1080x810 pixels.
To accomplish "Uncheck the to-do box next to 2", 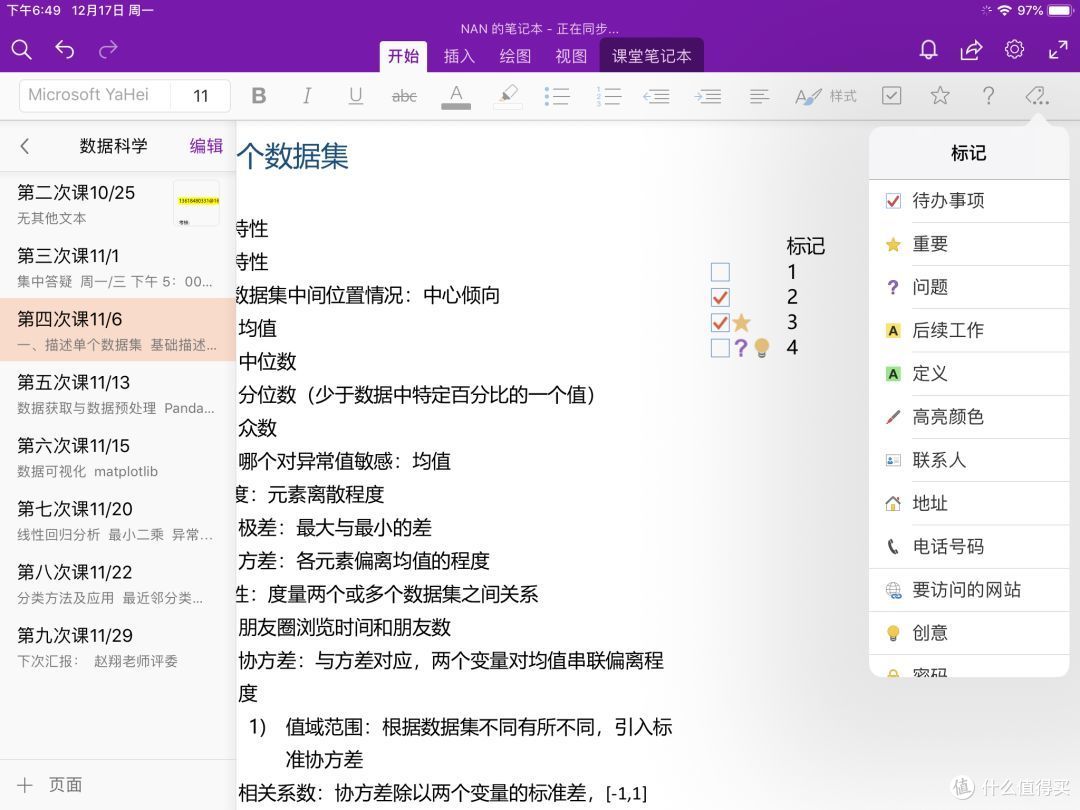I will point(720,297).
